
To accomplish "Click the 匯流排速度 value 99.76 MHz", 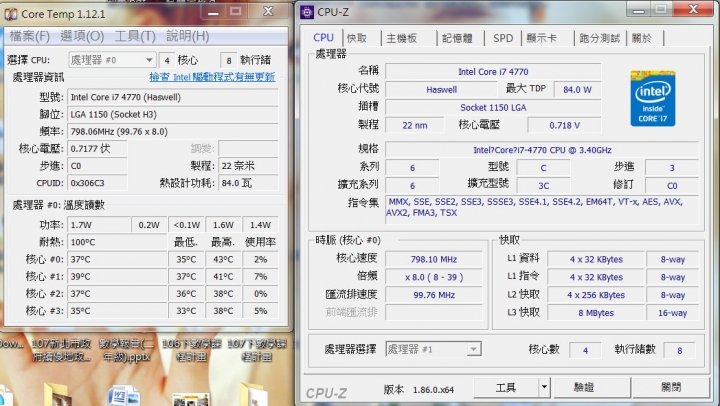I will point(434,295).
